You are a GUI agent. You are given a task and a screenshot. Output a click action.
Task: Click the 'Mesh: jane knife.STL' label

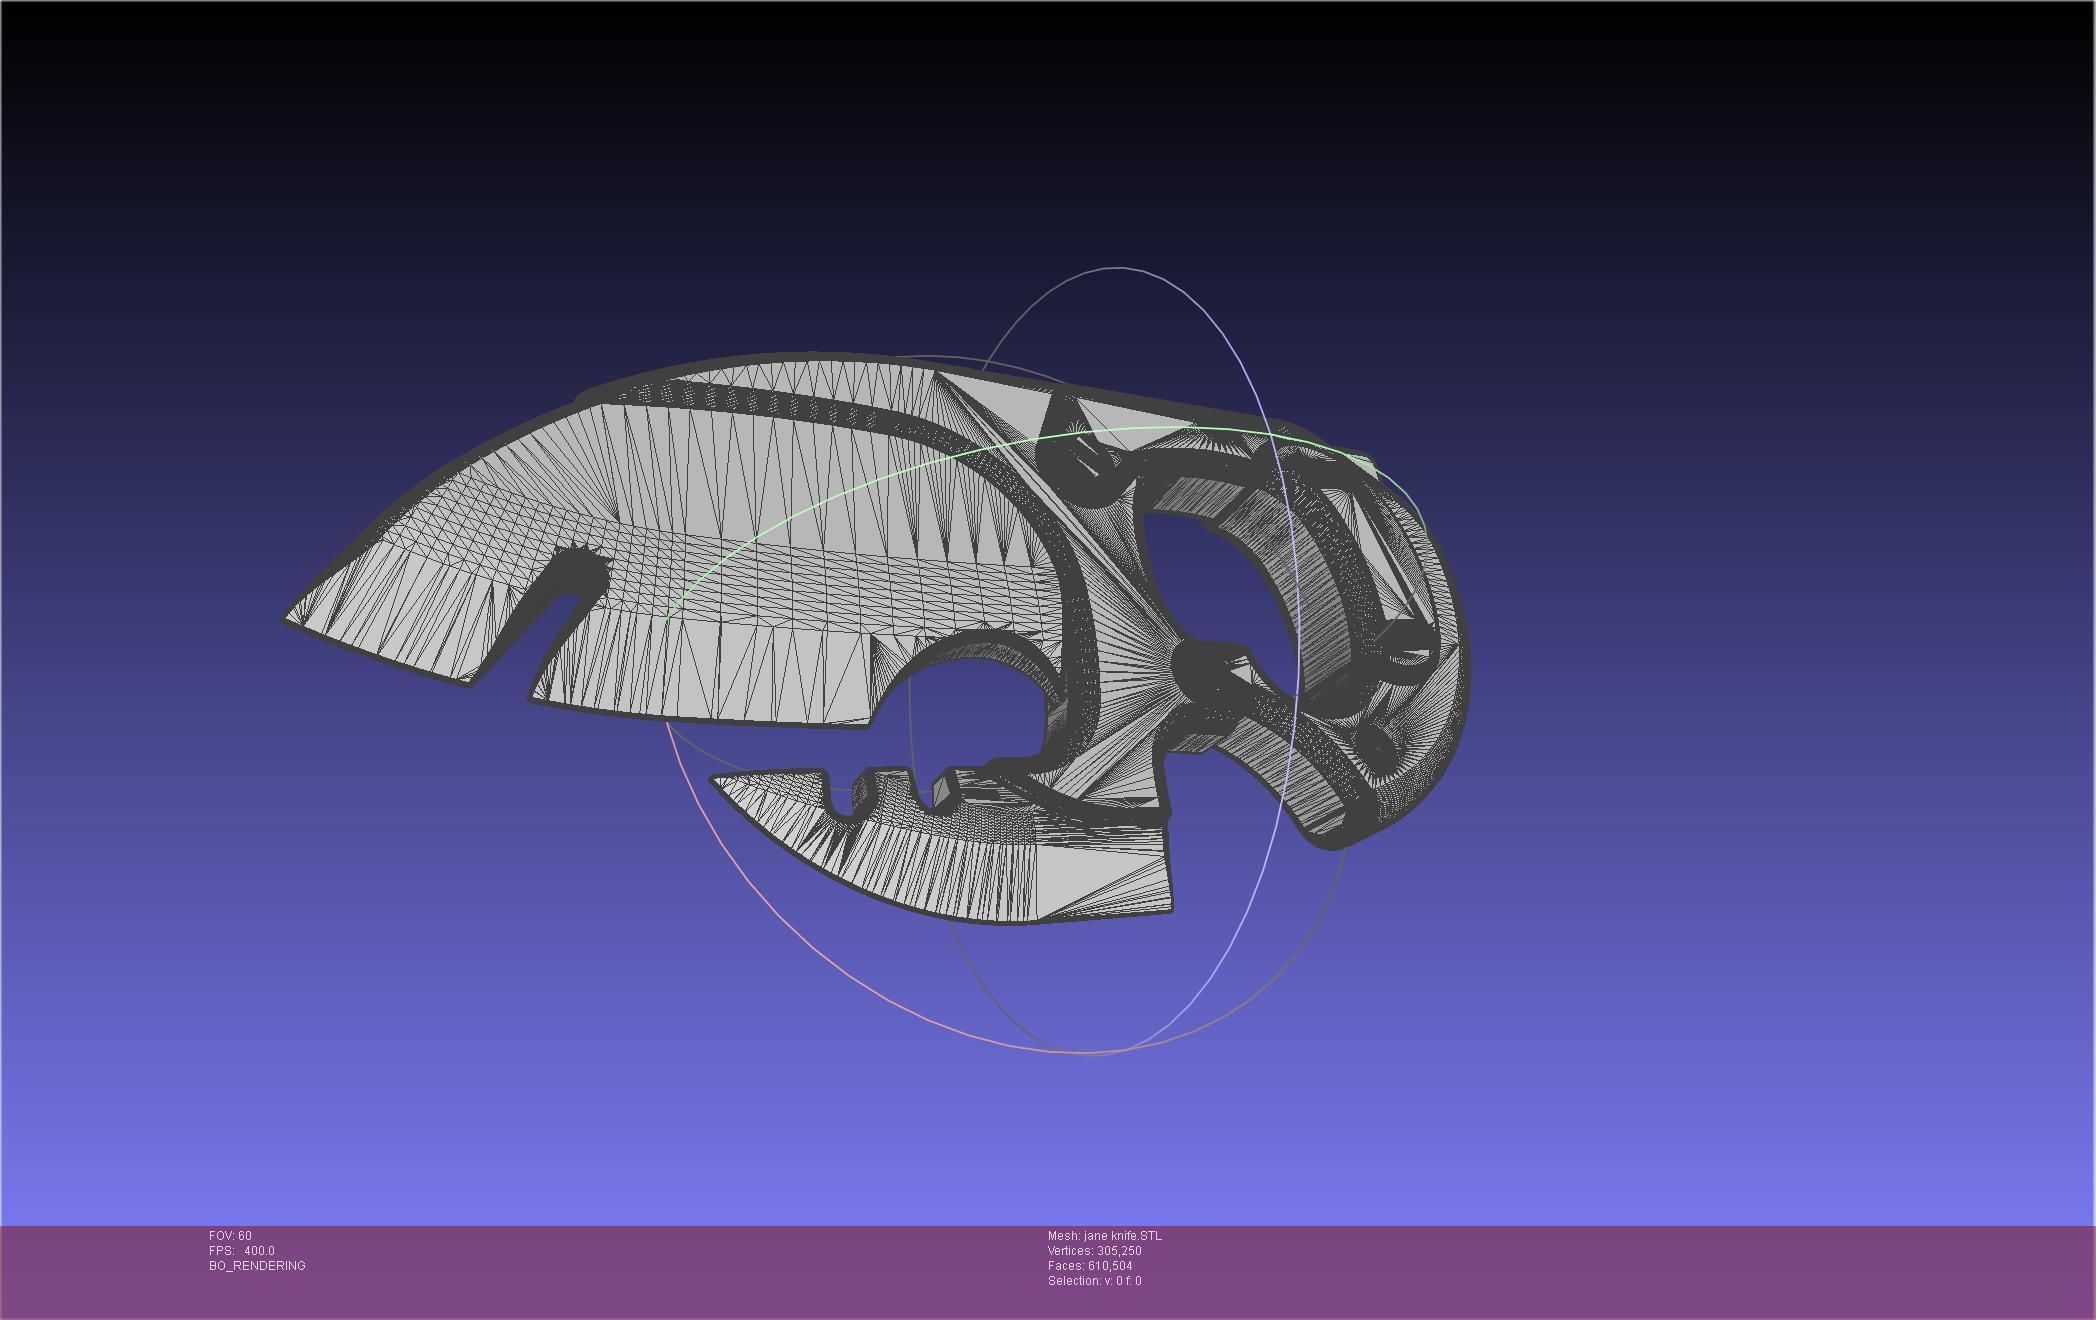[x=1104, y=1235]
